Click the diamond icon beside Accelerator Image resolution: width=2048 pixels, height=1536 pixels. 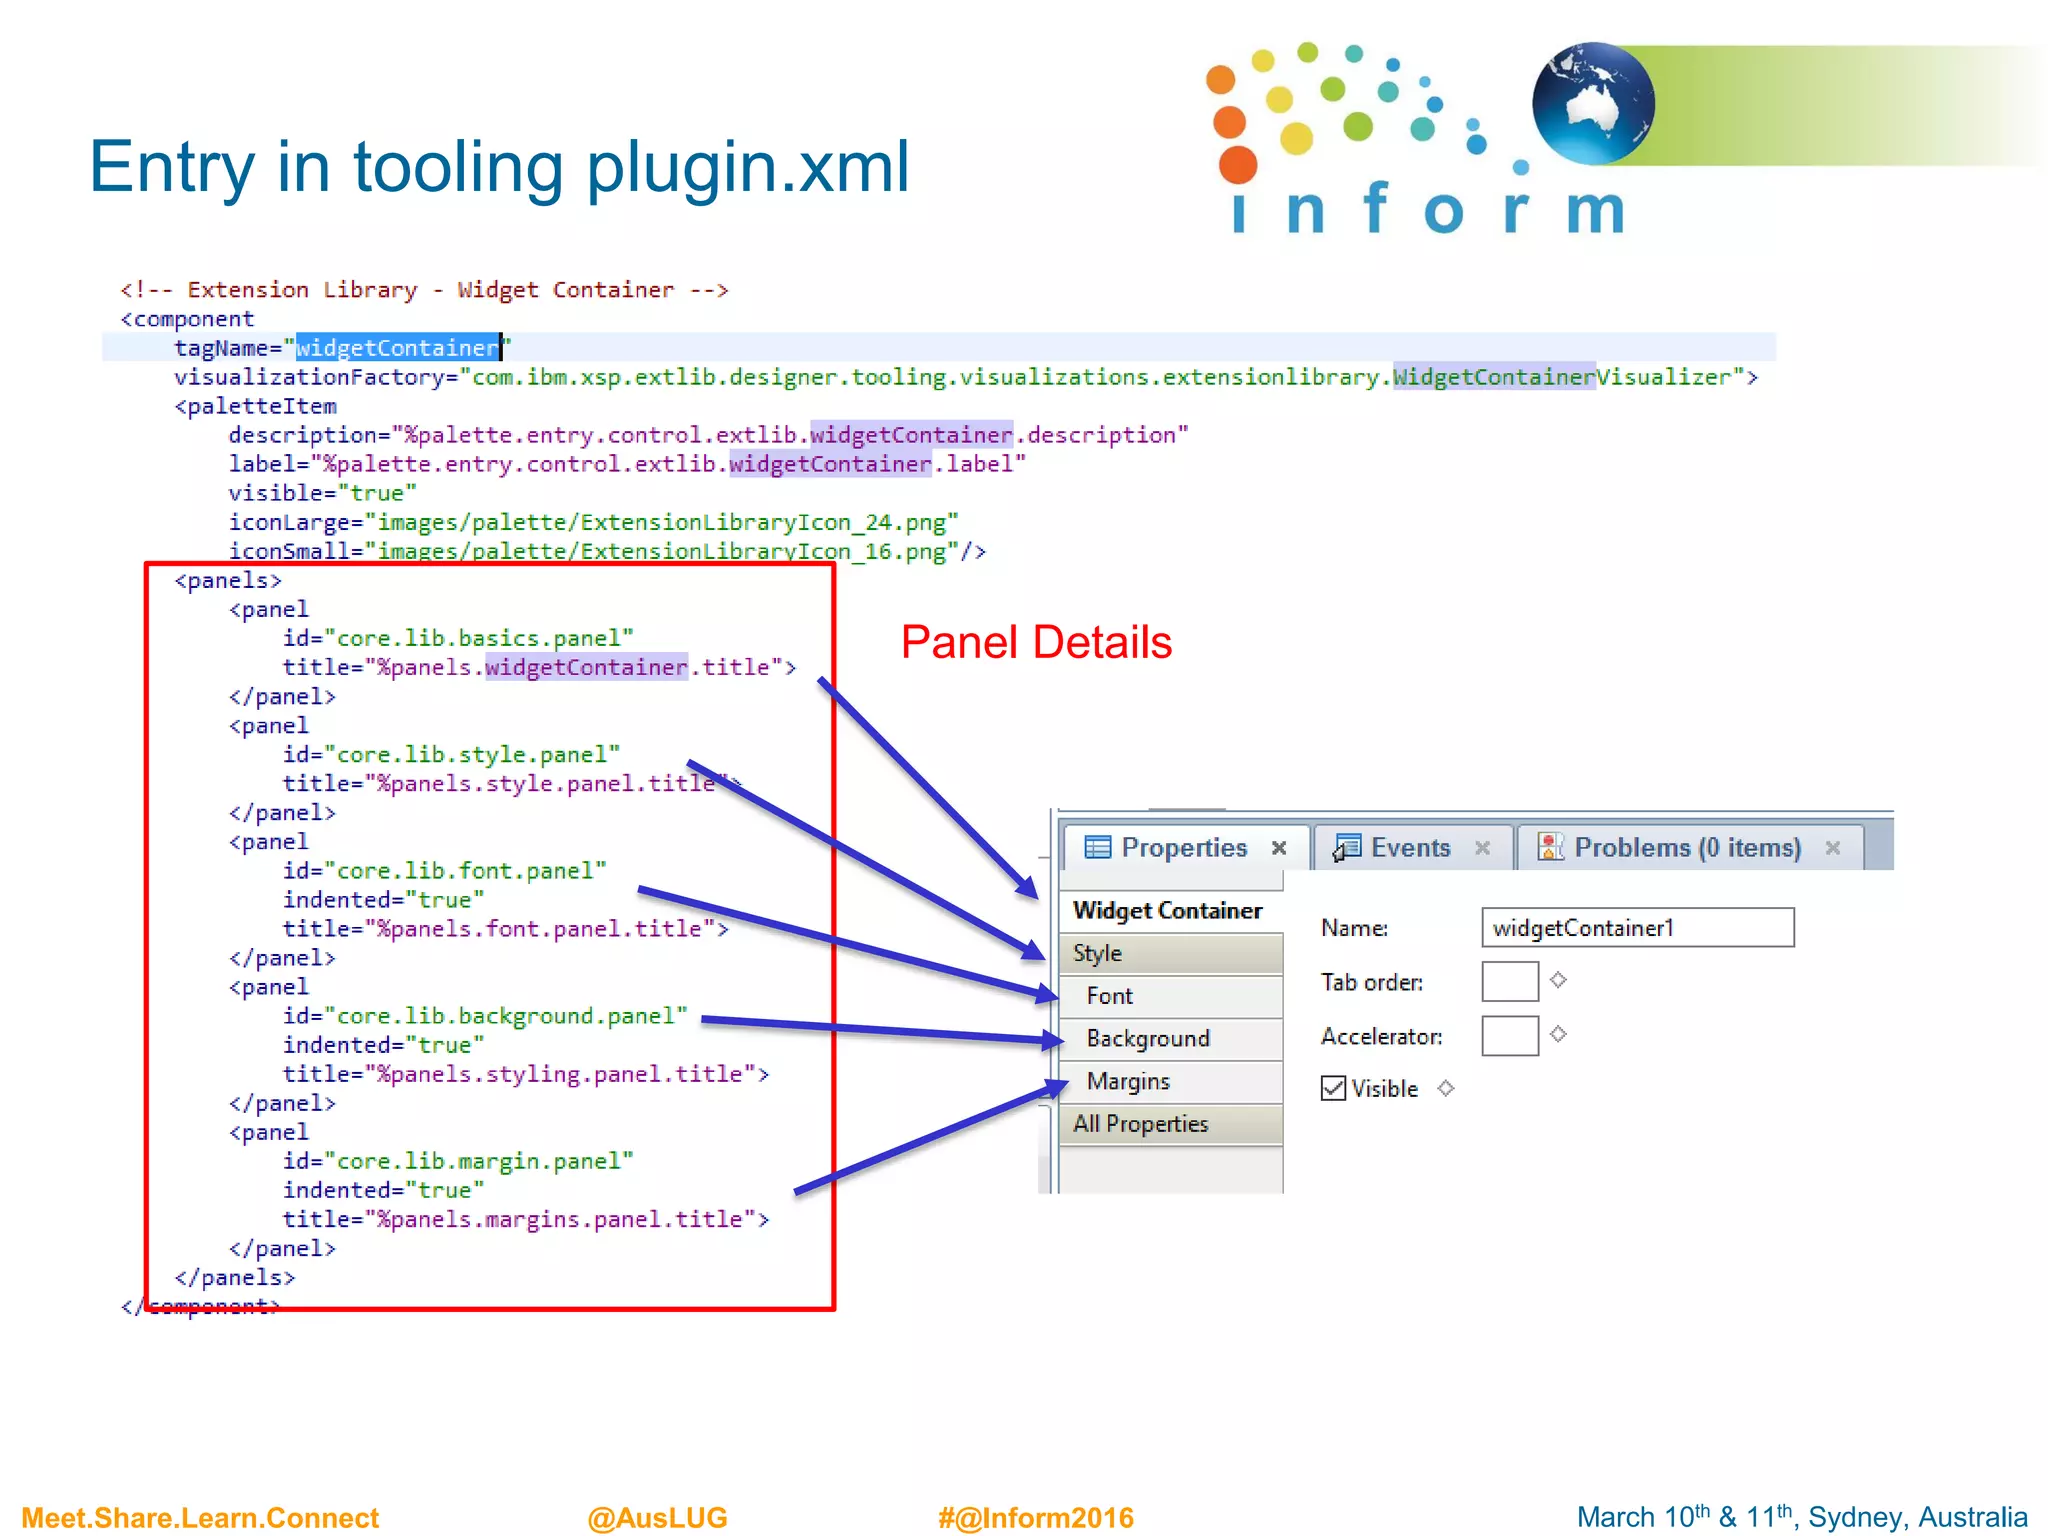(1558, 1034)
